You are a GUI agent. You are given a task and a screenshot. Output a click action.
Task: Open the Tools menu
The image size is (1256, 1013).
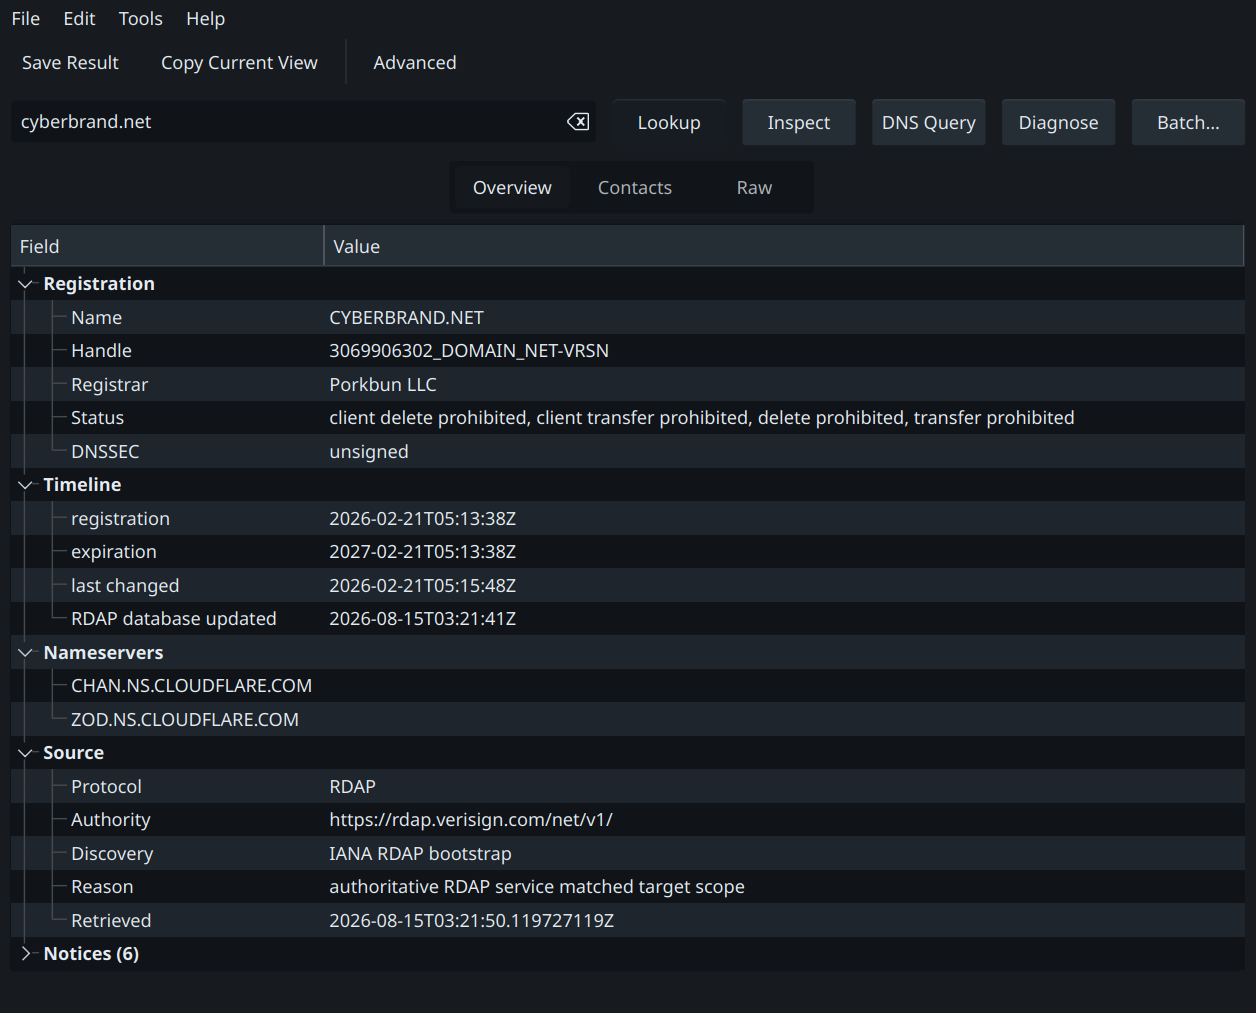coord(140,19)
